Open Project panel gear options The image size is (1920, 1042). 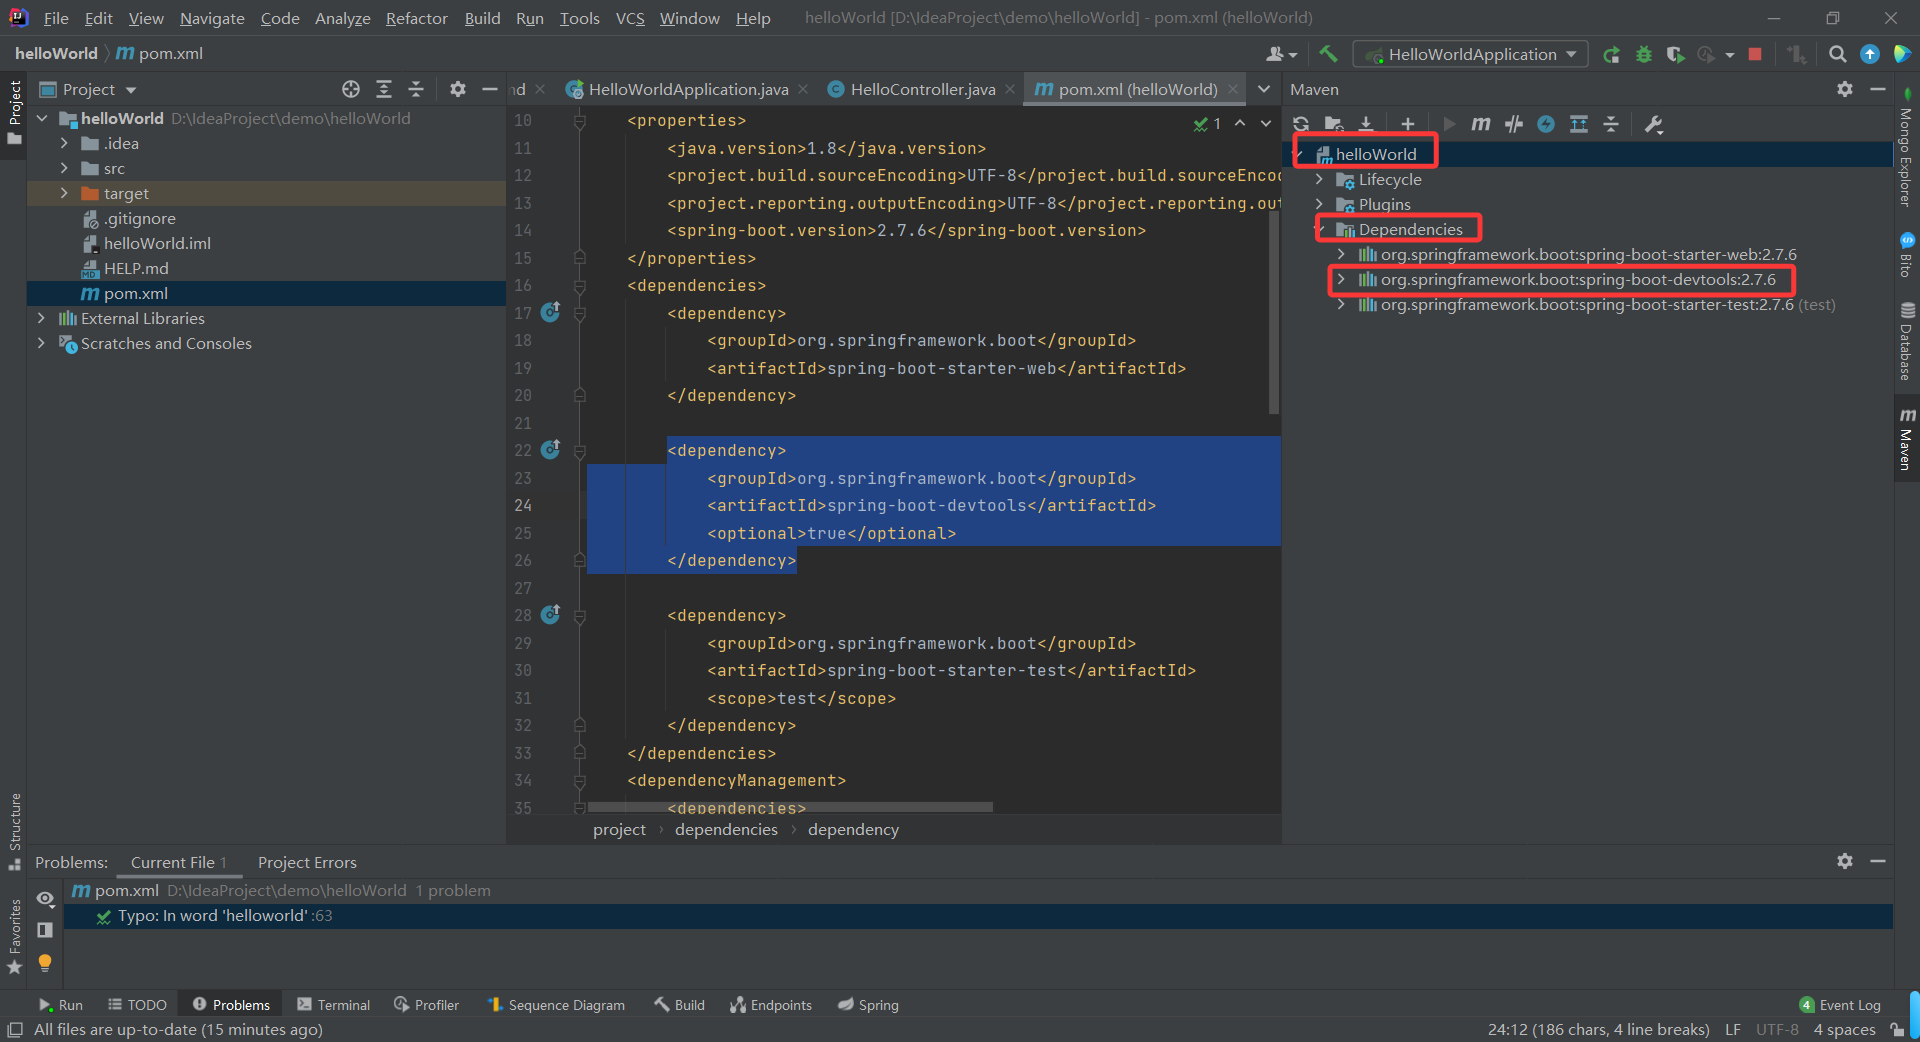pos(458,89)
